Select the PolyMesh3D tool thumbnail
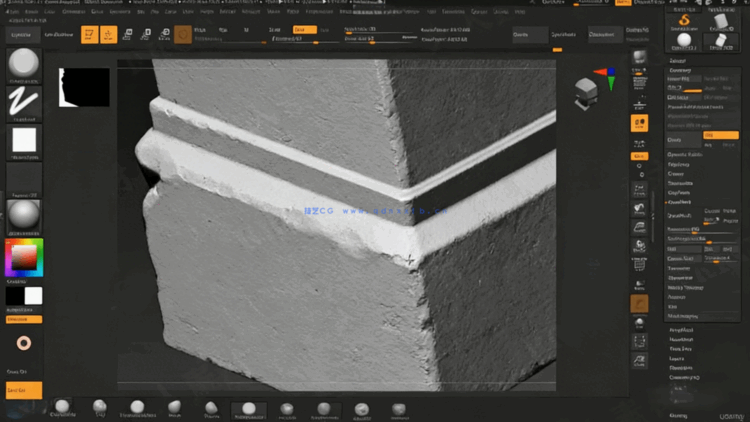The image size is (750, 422). tap(721, 42)
